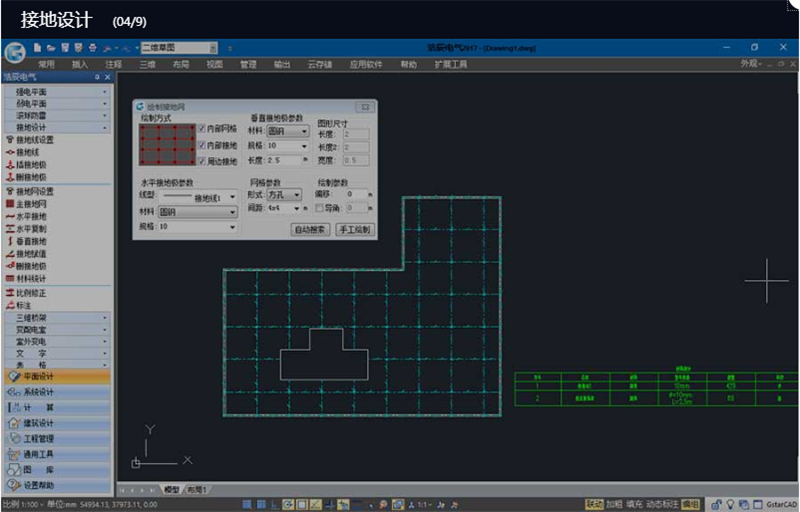Uncheck the 周边接地 checkbox
Viewport: 800px width, 512px height.
click(202, 160)
